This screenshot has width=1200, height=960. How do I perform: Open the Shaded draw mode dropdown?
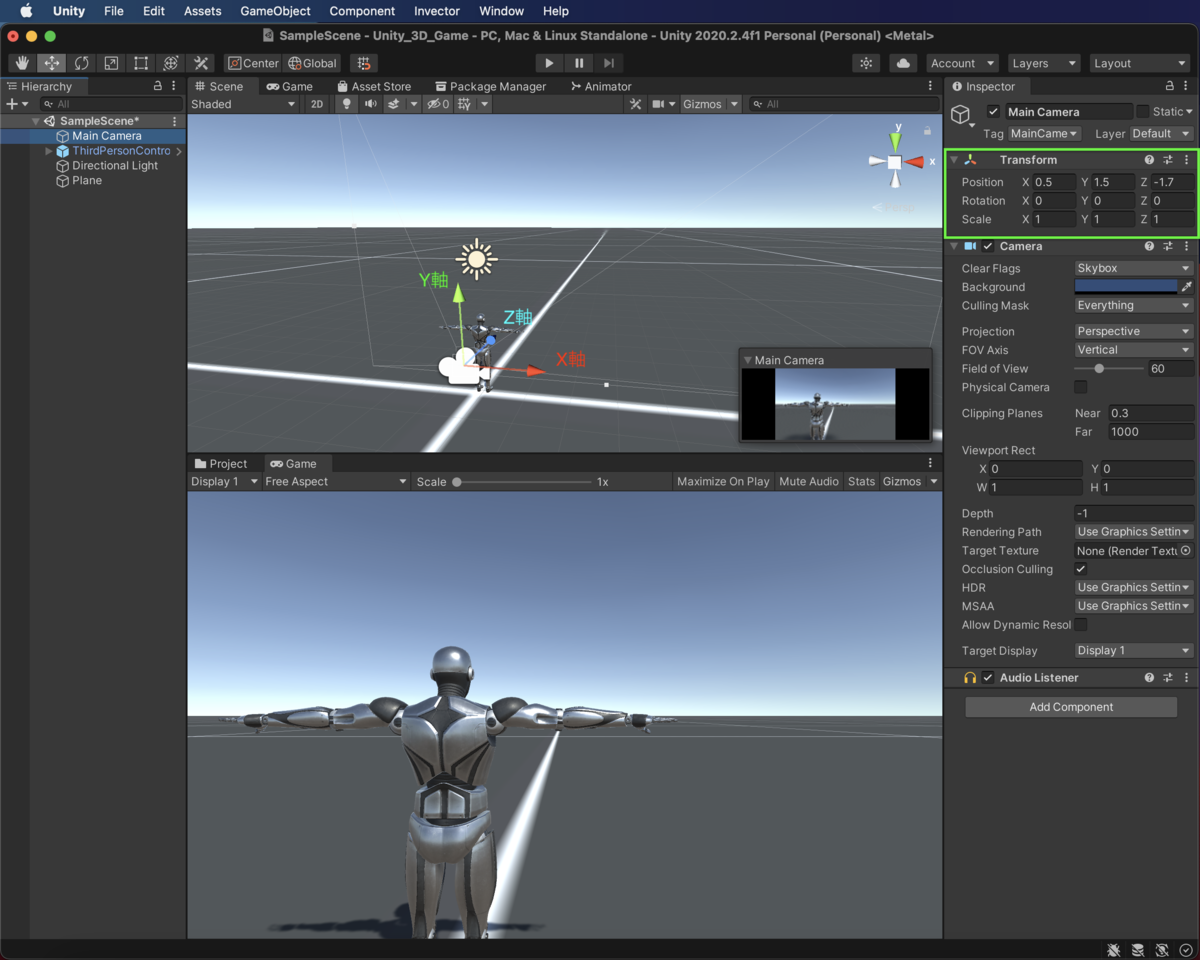click(x=243, y=104)
